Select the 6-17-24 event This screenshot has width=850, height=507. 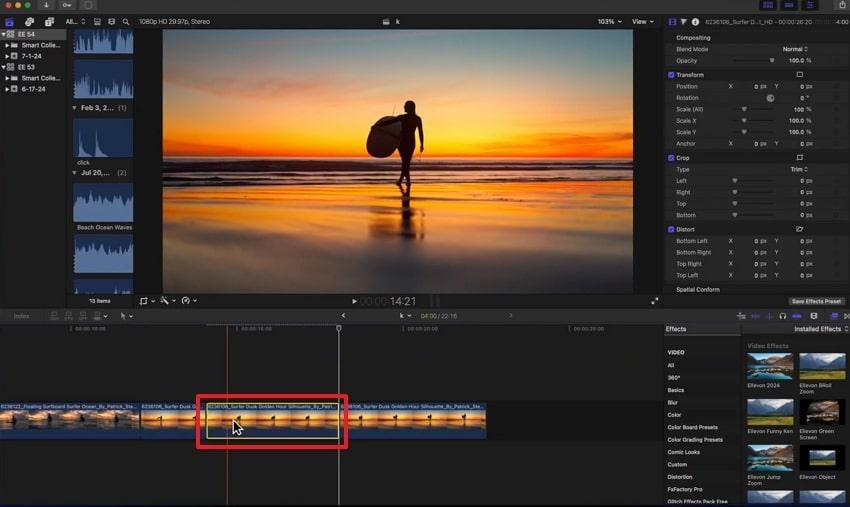pyautogui.click(x=33, y=89)
